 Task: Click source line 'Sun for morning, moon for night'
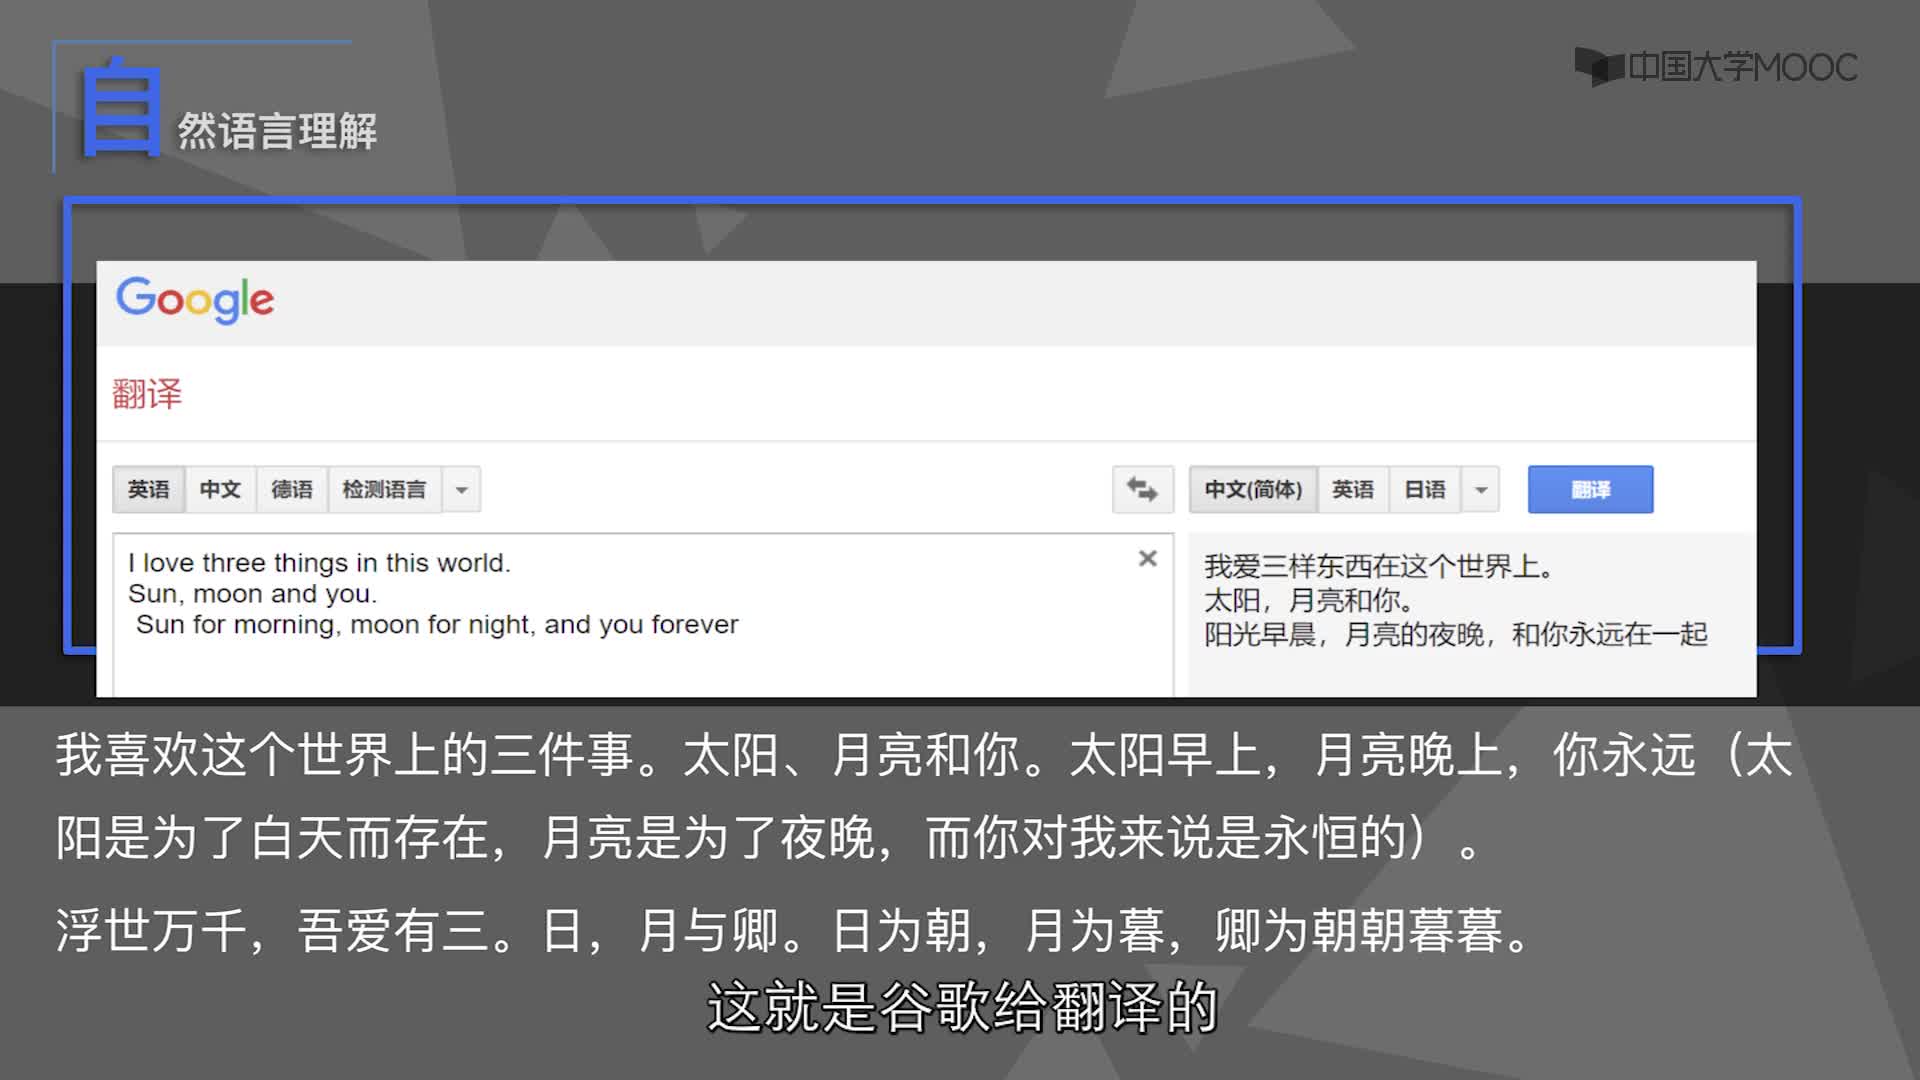click(335, 625)
